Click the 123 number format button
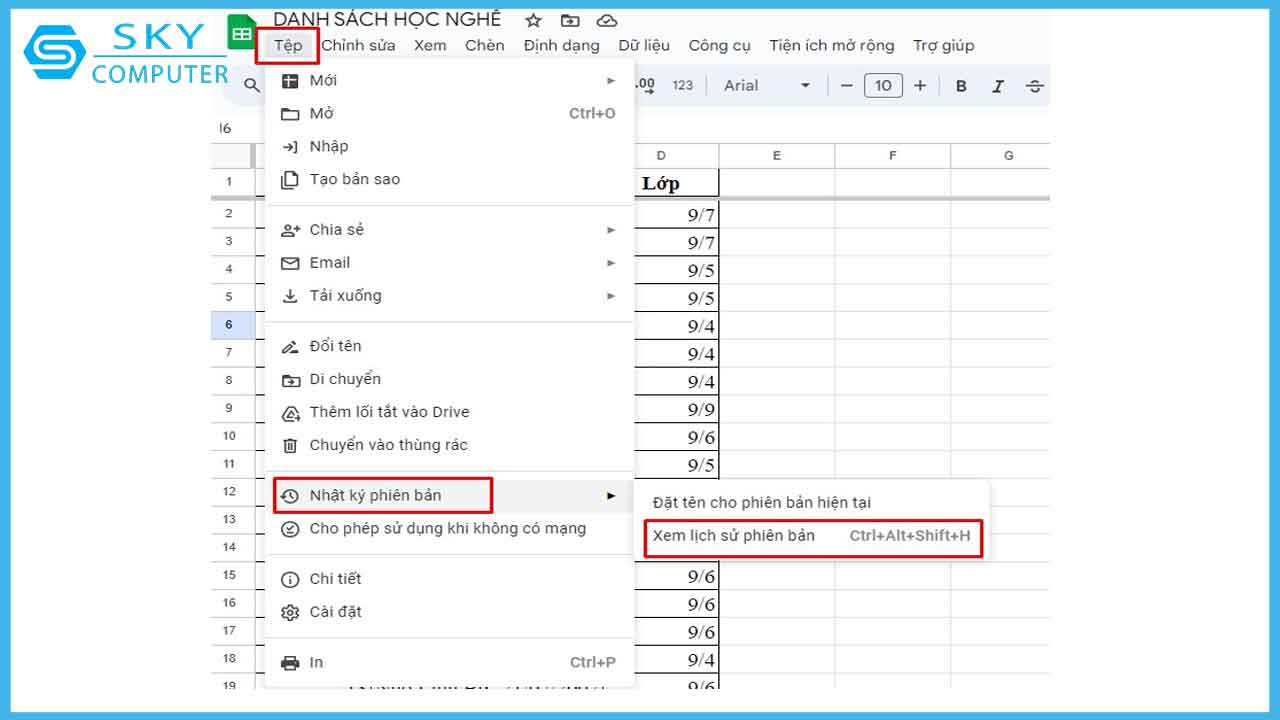This screenshot has height=720, width=1280. 683,86
